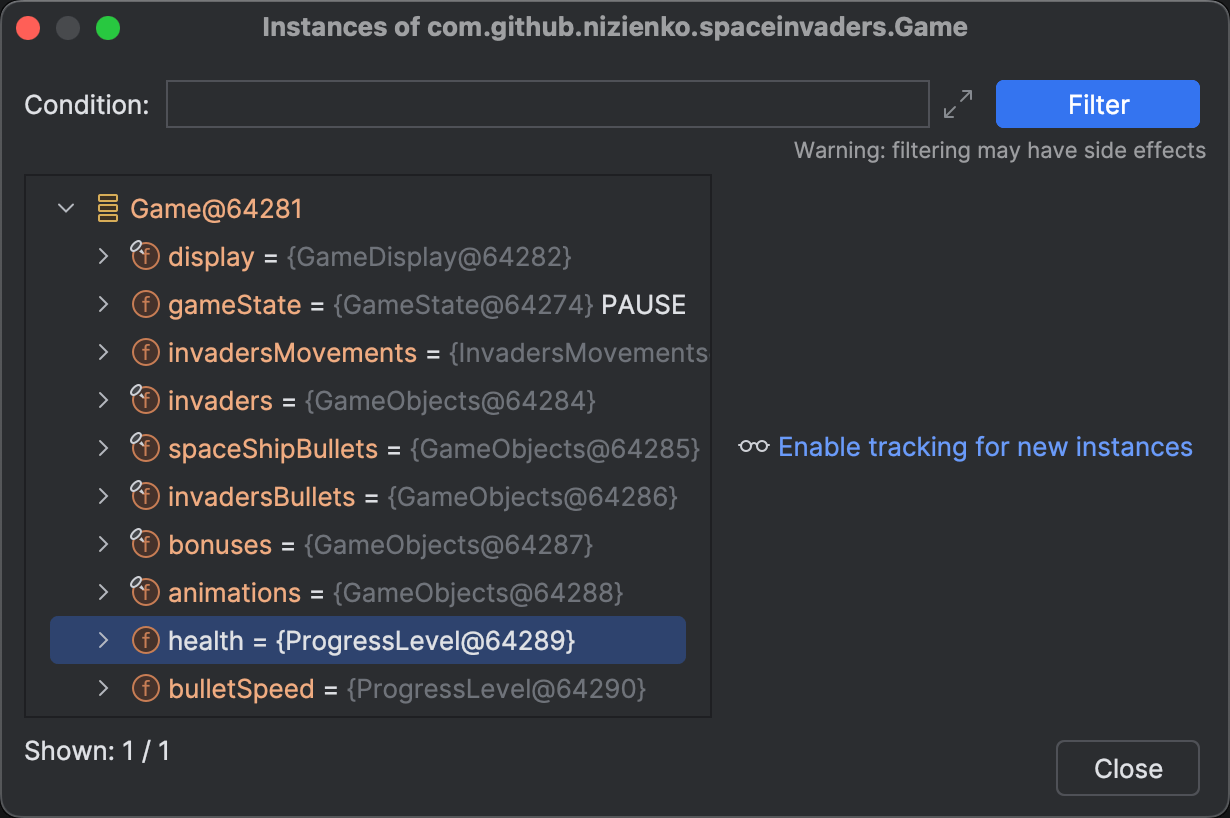Select the display = {GameDisplay@64282} row

(369, 257)
